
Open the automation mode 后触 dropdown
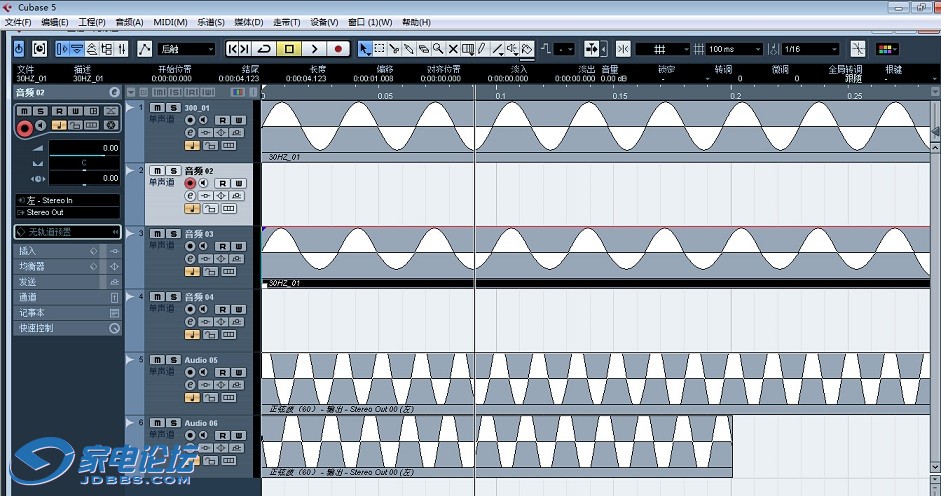(187, 49)
